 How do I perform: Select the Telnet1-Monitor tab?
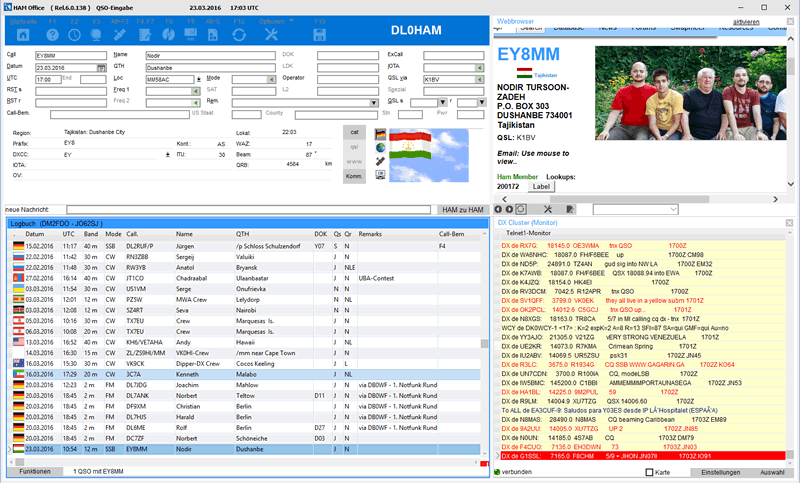531,231
